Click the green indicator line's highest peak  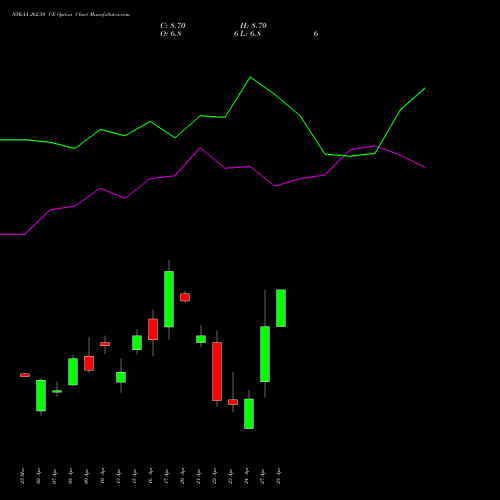250,77
